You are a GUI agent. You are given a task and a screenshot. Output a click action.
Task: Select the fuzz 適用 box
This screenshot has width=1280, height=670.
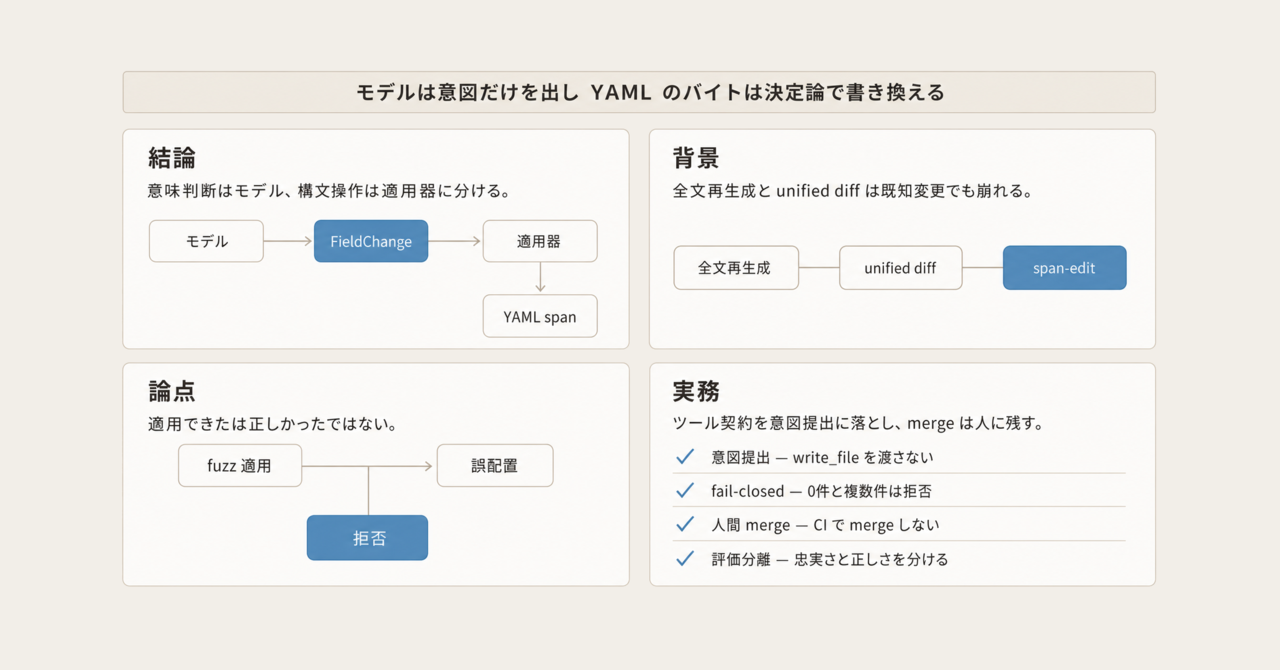pyautogui.click(x=240, y=466)
